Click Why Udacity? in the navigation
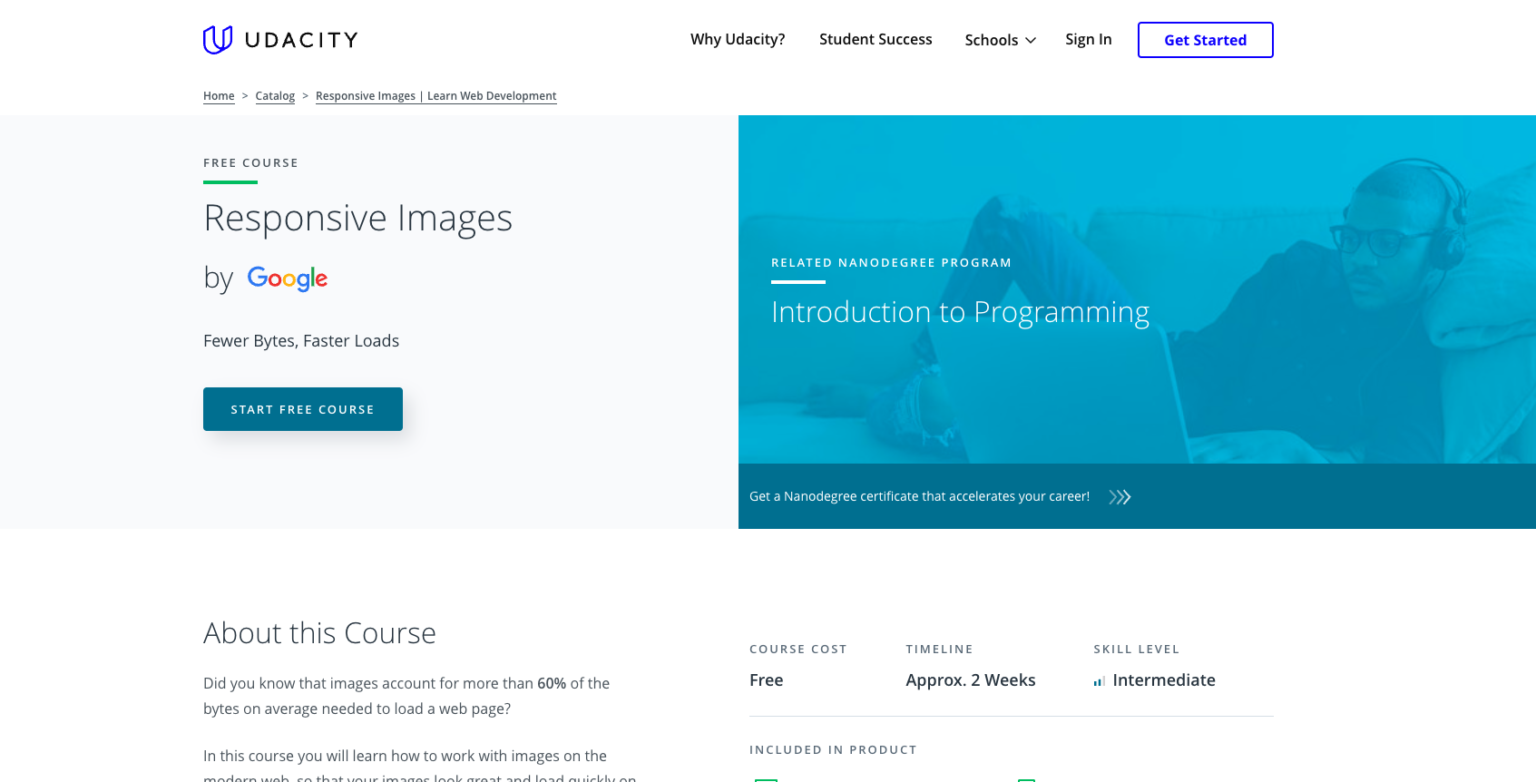Viewport: 1536px width, 782px height. tap(737, 39)
